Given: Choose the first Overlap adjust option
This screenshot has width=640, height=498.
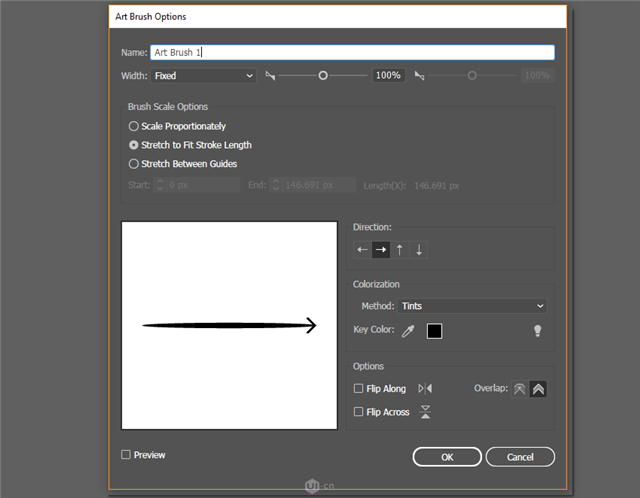Looking at the screenshot, I should click(519, 389).
